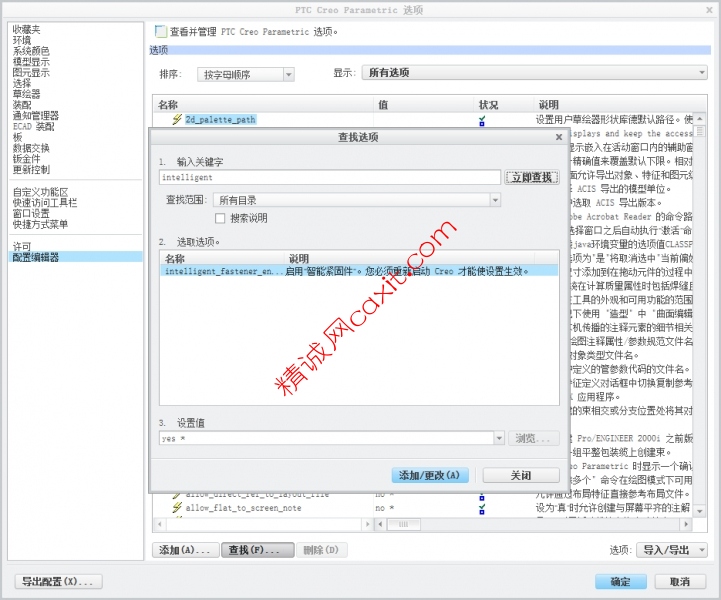Click status icon in 2d_palette_path row

point(482,121)
